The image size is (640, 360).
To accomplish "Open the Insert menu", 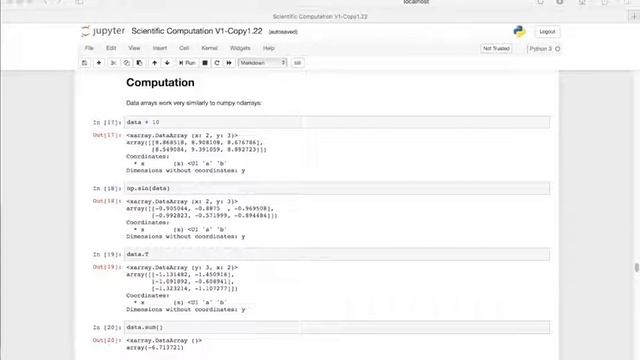I will (x=160, y=48).
